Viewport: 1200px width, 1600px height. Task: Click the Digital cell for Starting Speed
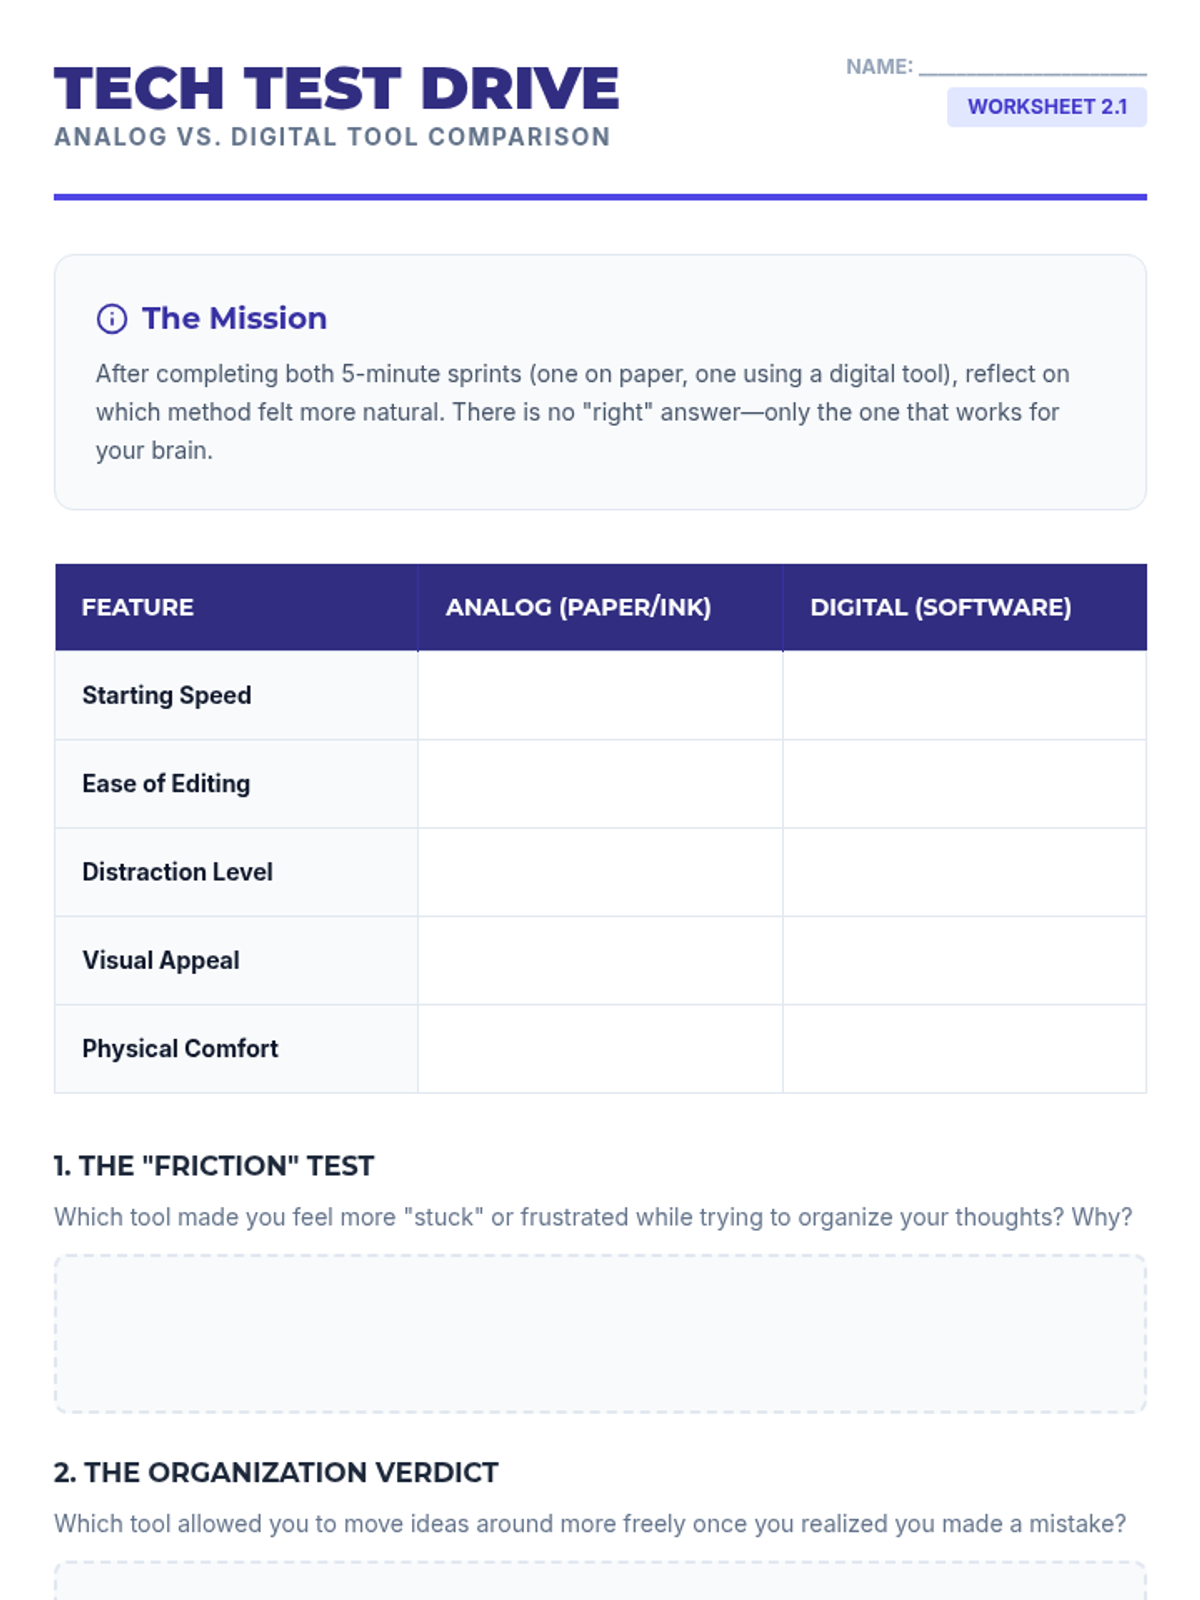click(964, 695)
